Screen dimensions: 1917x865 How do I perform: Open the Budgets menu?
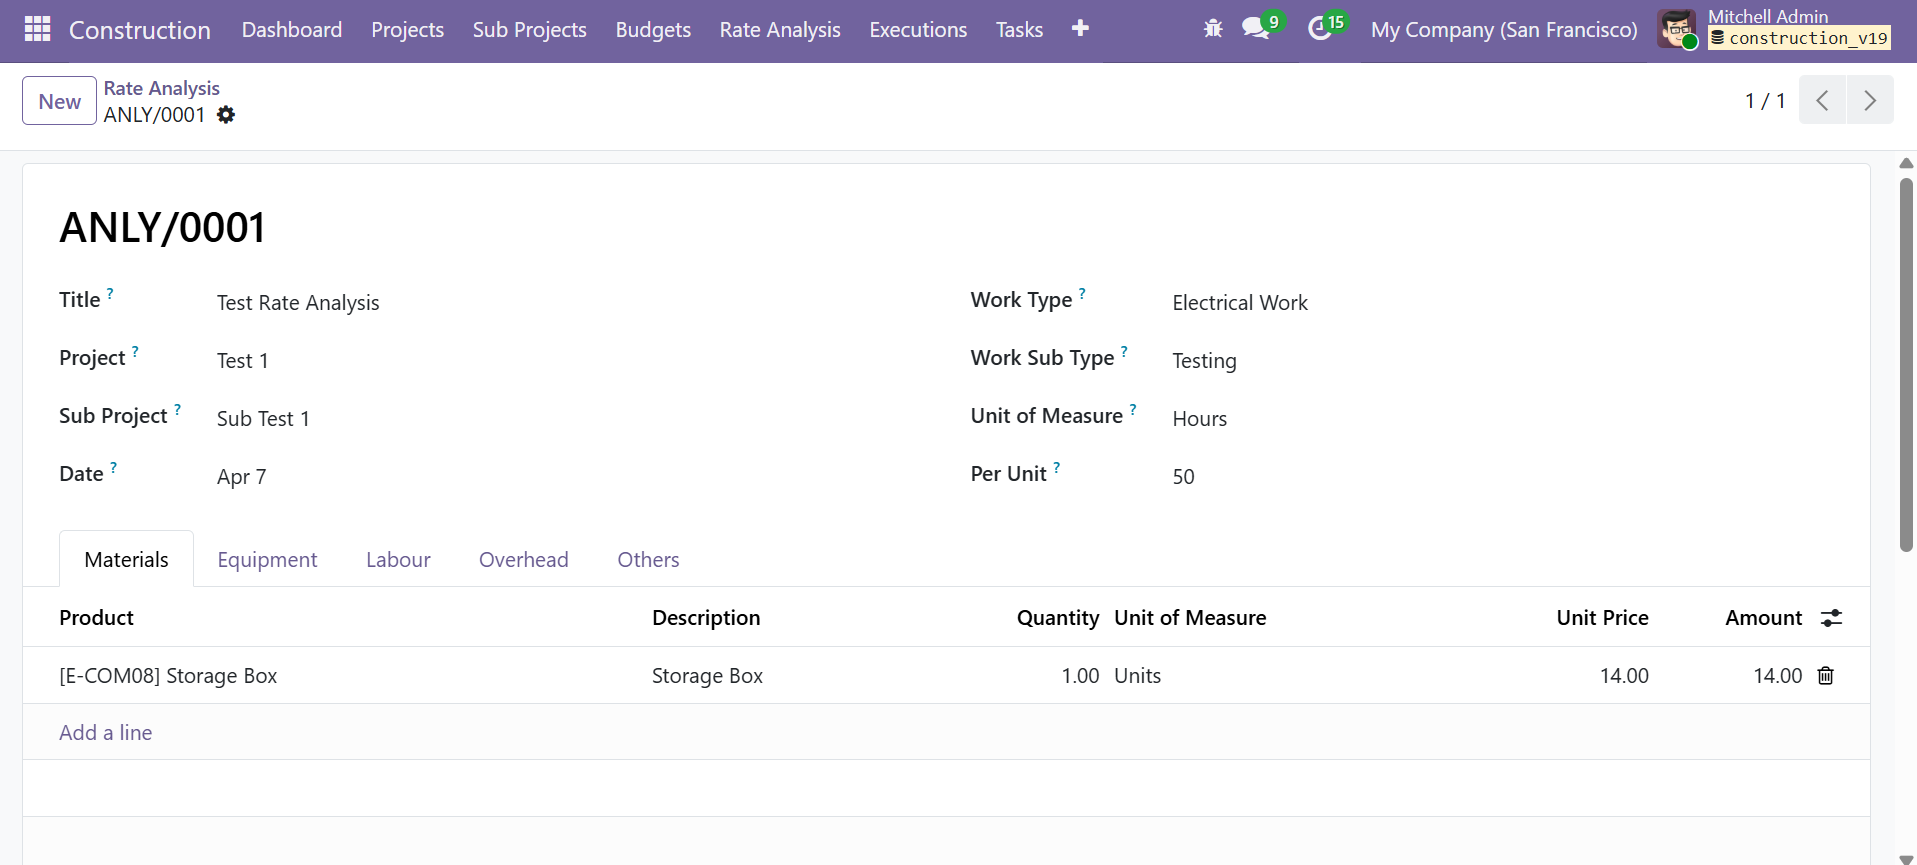[x=653, y=30]
